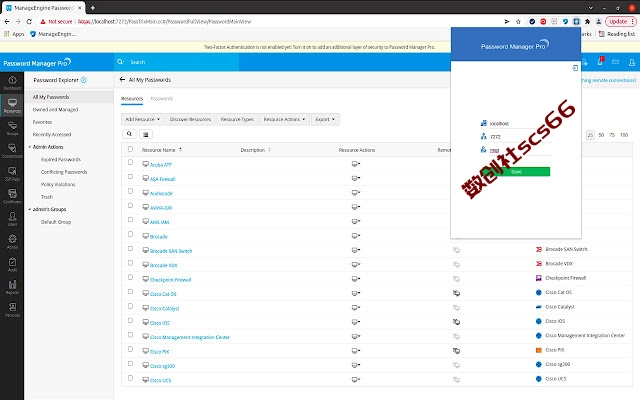Sort by the Resource Name column

pyautogui.click(x=162, y=150)
